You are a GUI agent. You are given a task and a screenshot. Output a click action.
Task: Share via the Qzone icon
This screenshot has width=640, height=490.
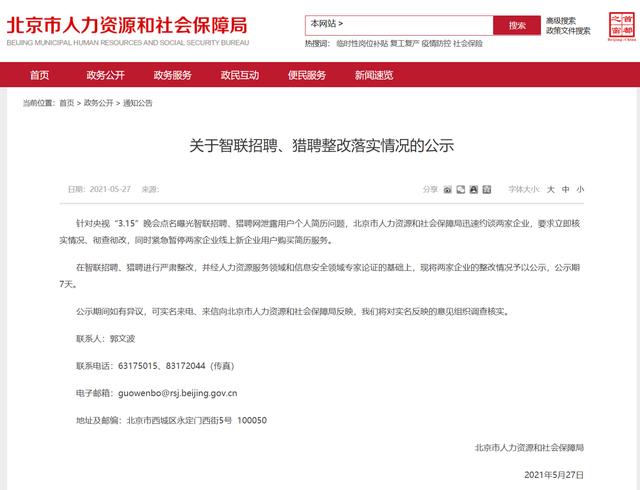(x=487, y=189)
